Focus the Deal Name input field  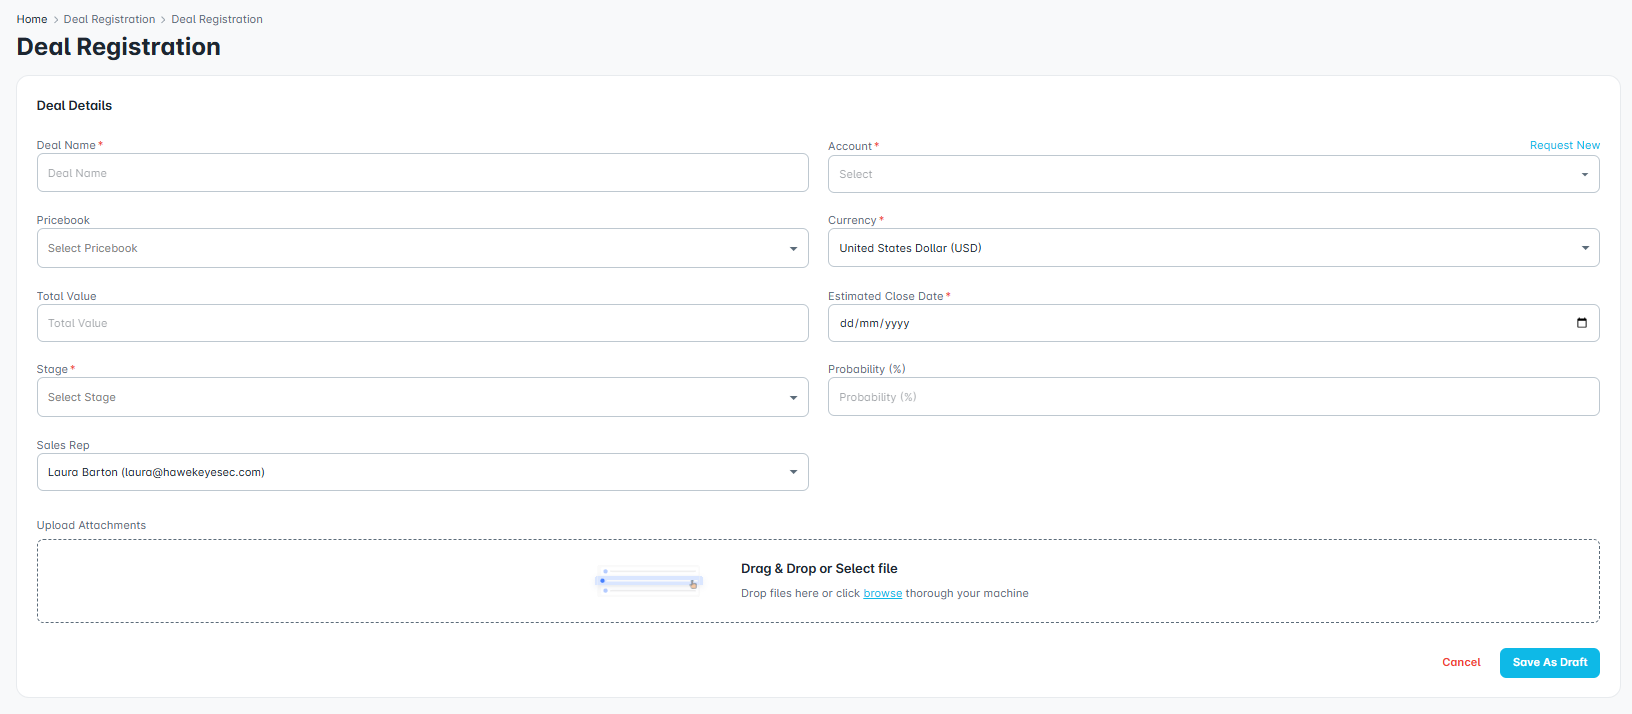[422, 173]
